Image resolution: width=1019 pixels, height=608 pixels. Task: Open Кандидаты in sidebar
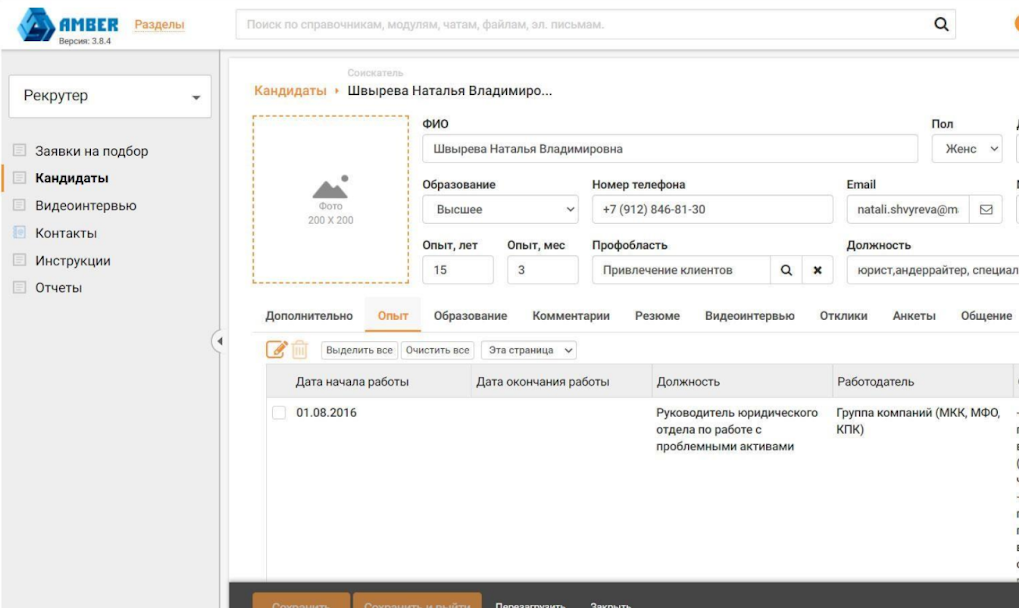[x=71, y=178]
